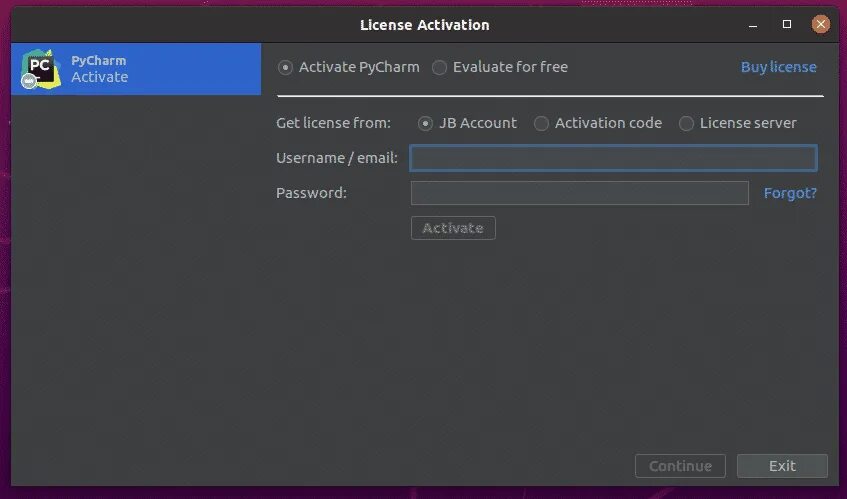Click the Activate button

click(x=453, y=228)
